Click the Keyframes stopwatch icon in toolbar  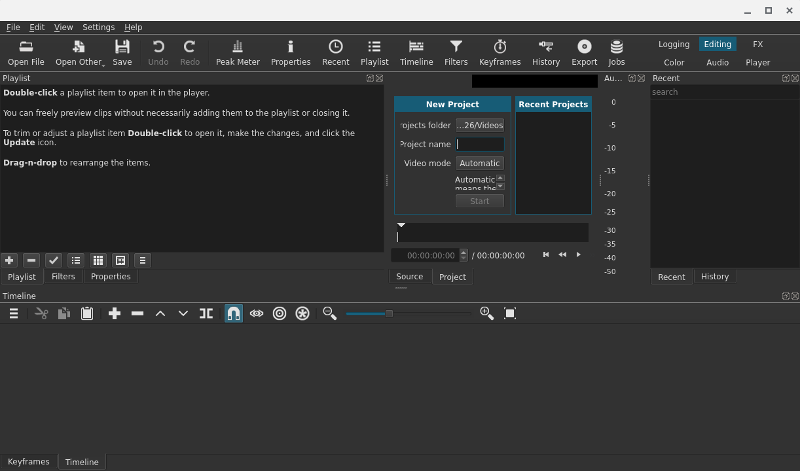pyautogui.click(x=499, y=52)
